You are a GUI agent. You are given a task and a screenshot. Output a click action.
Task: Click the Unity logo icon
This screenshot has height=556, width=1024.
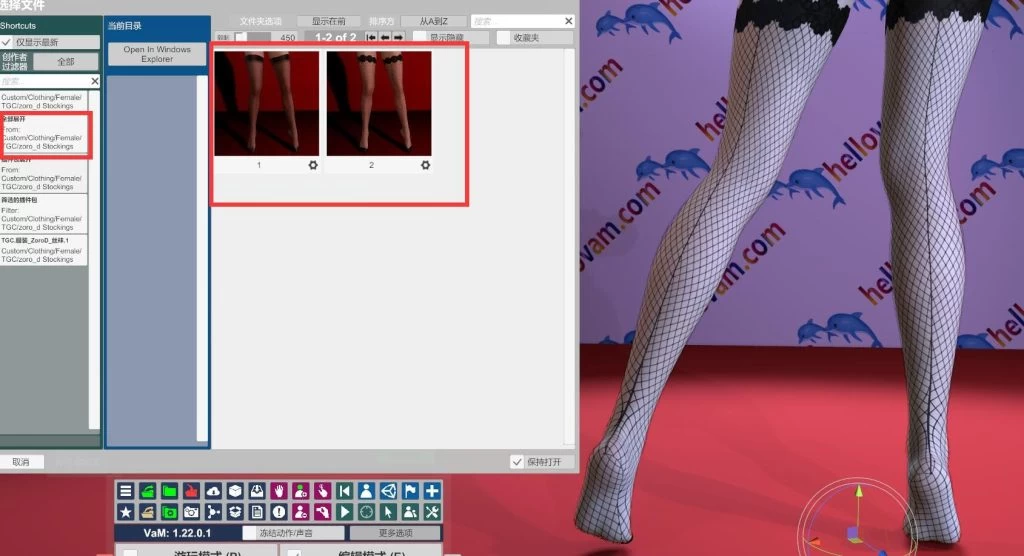tap(388, 490)
